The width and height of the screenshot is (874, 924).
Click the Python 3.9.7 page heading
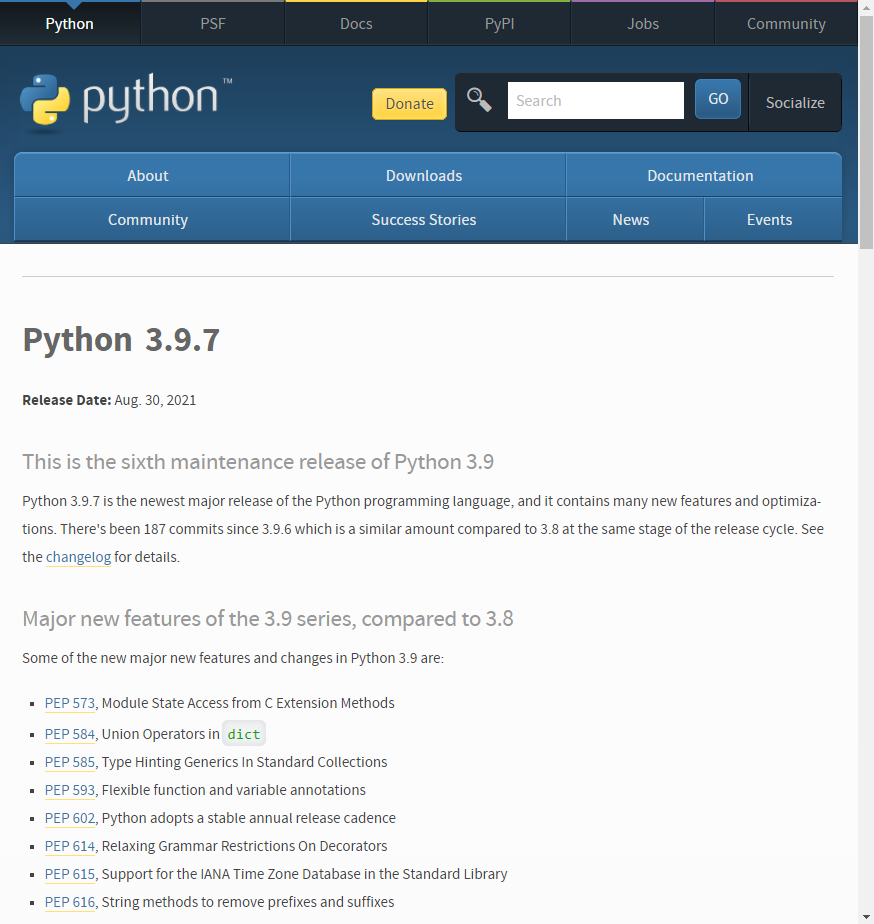121,340
